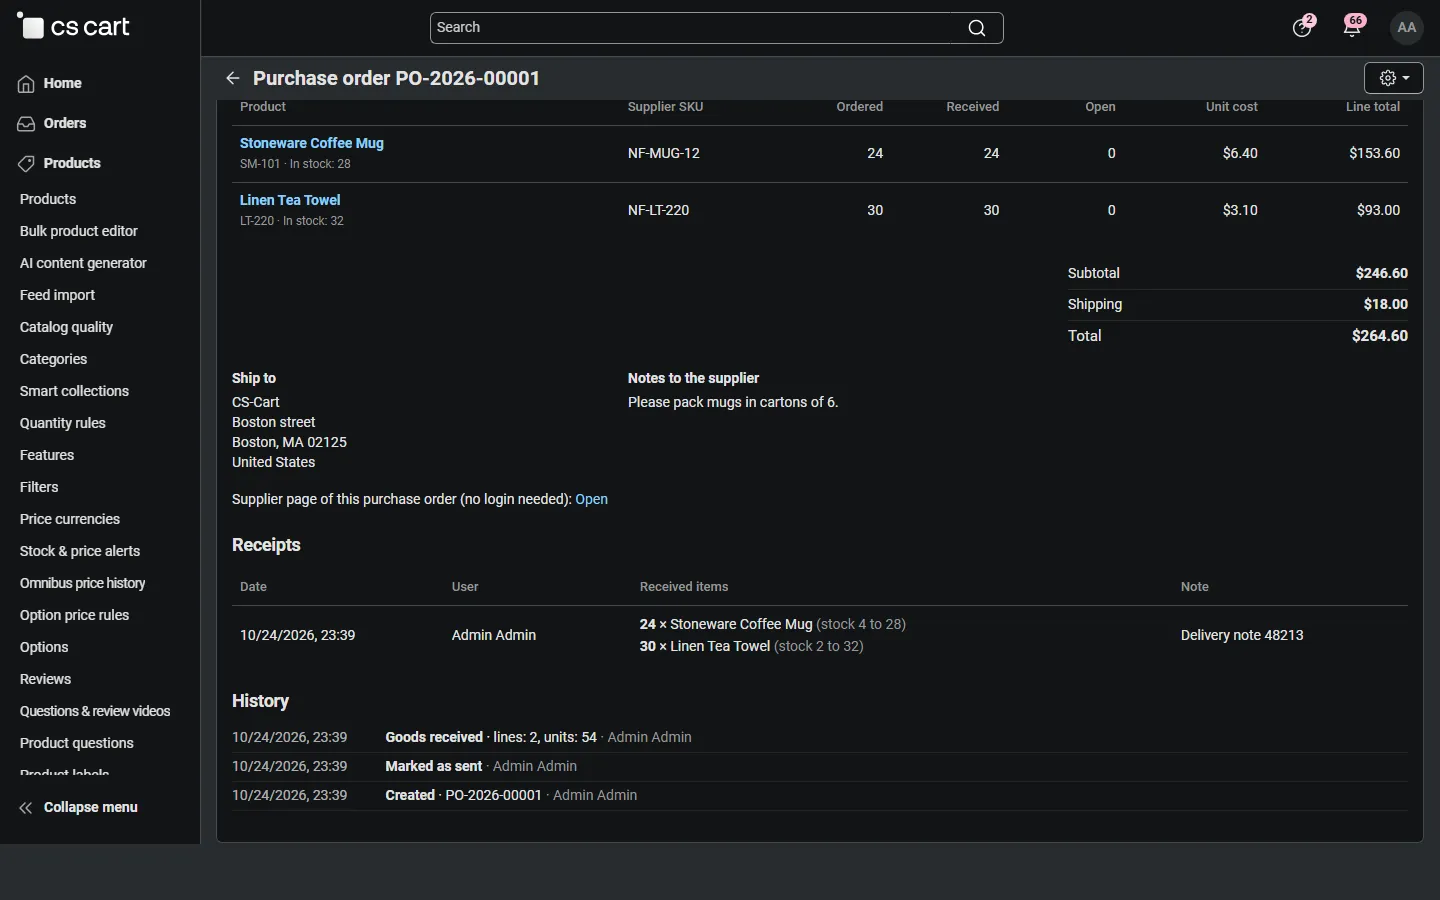Image resolution: width=1440 pixels, height=900 pixels.
Task: Click the CS-Cart logo
Action: [74, 27]
